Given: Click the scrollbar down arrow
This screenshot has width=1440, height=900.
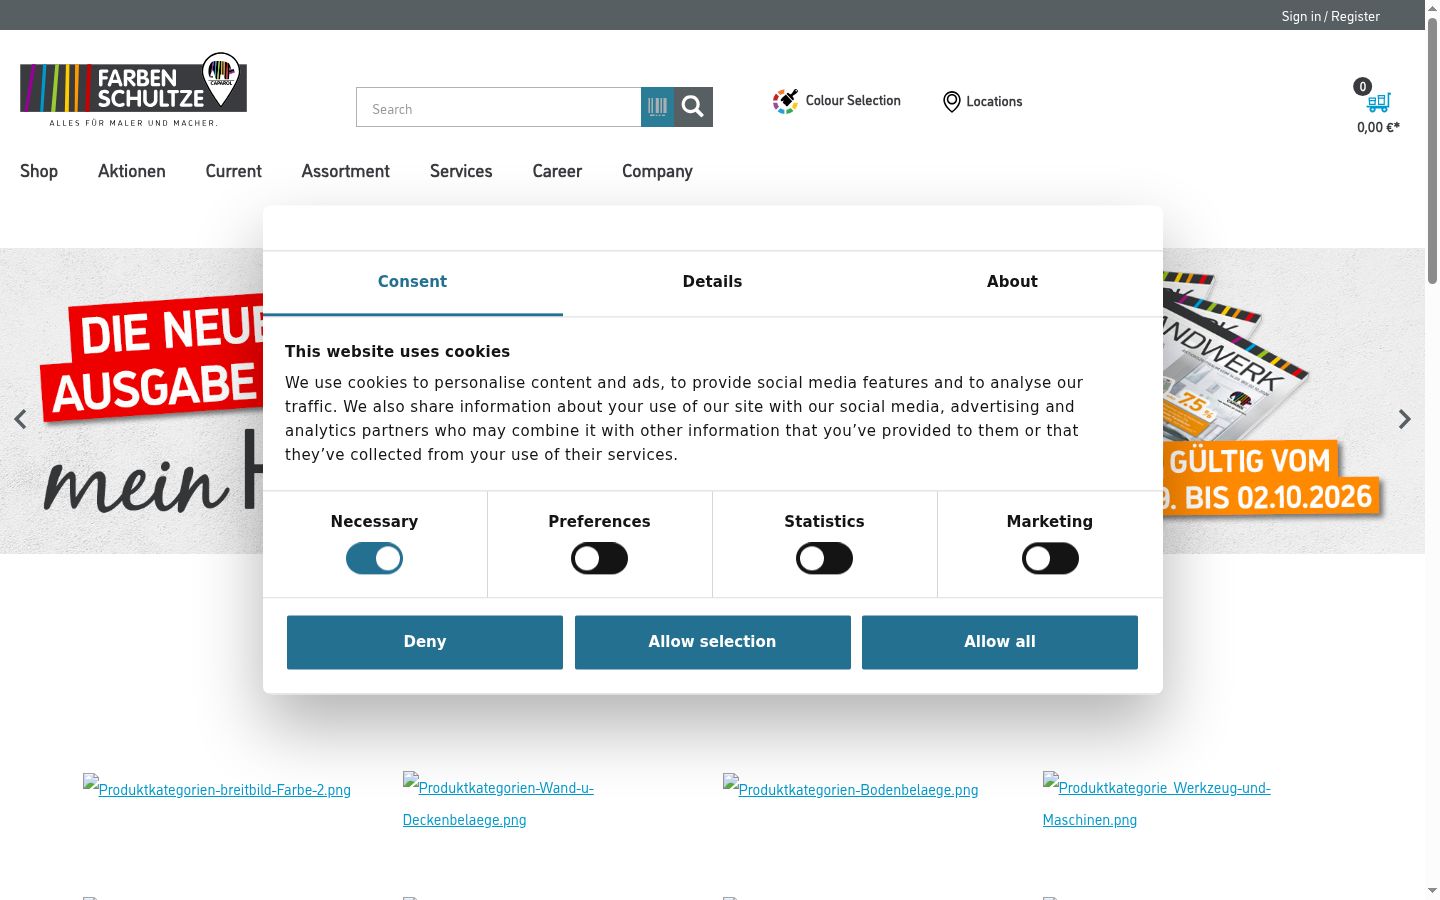Looking at the screenshot, I should [1432, 891].
